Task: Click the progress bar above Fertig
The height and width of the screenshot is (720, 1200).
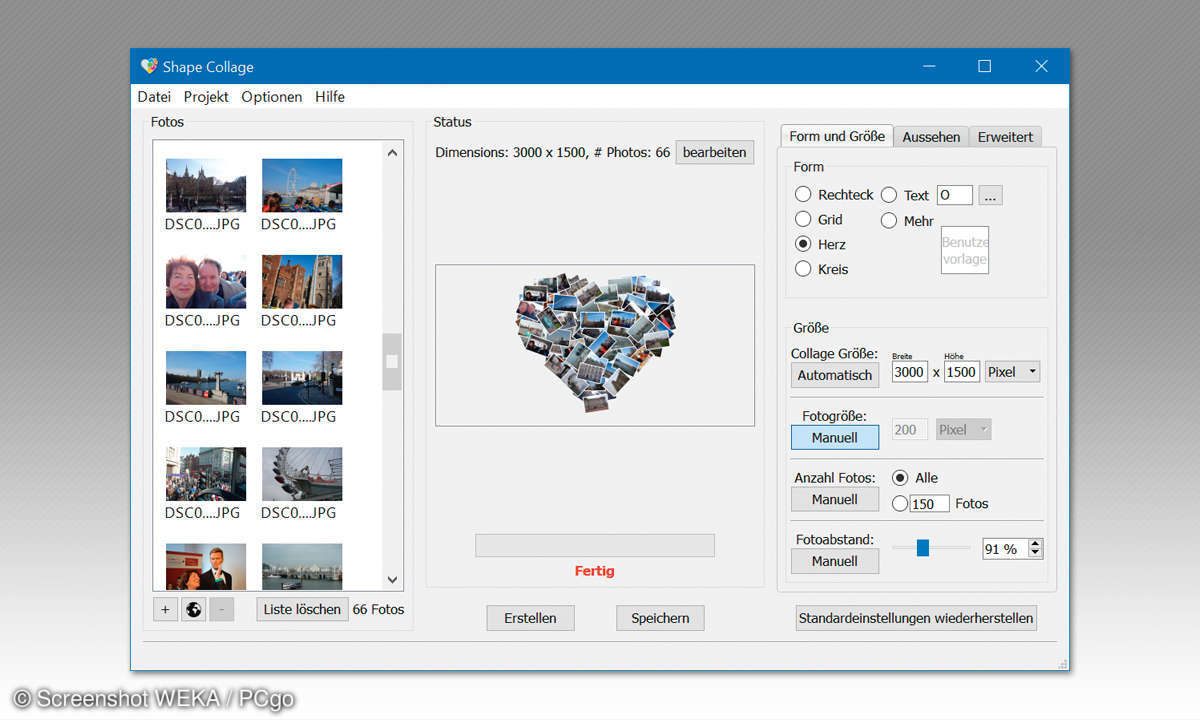Action: pyautogui.click(x=595, y=545)
